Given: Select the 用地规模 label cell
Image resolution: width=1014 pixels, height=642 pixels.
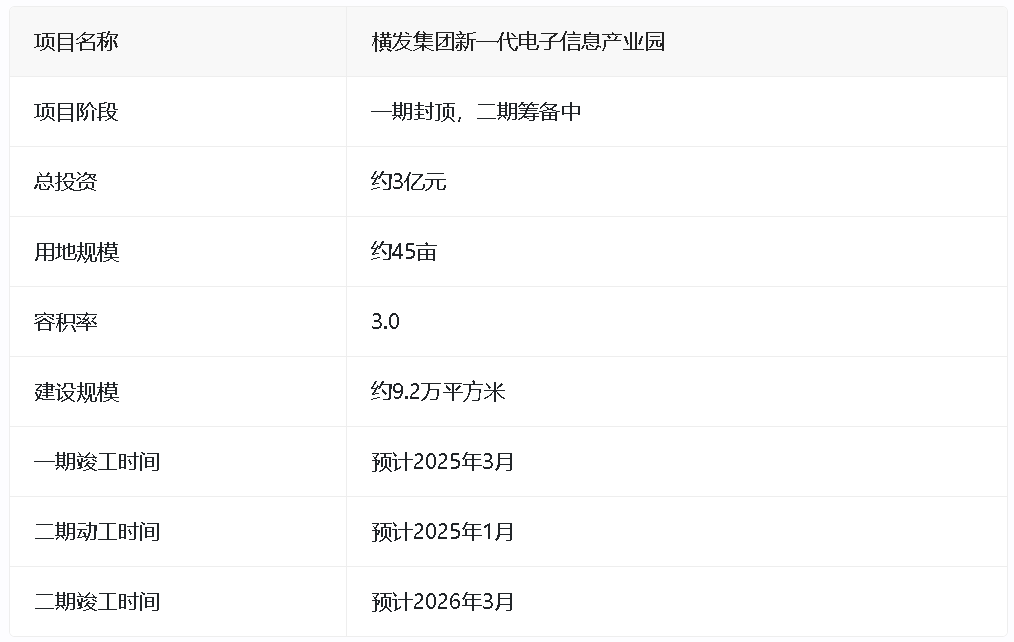Looking at the screenshot, I should (x=76, y=252).
